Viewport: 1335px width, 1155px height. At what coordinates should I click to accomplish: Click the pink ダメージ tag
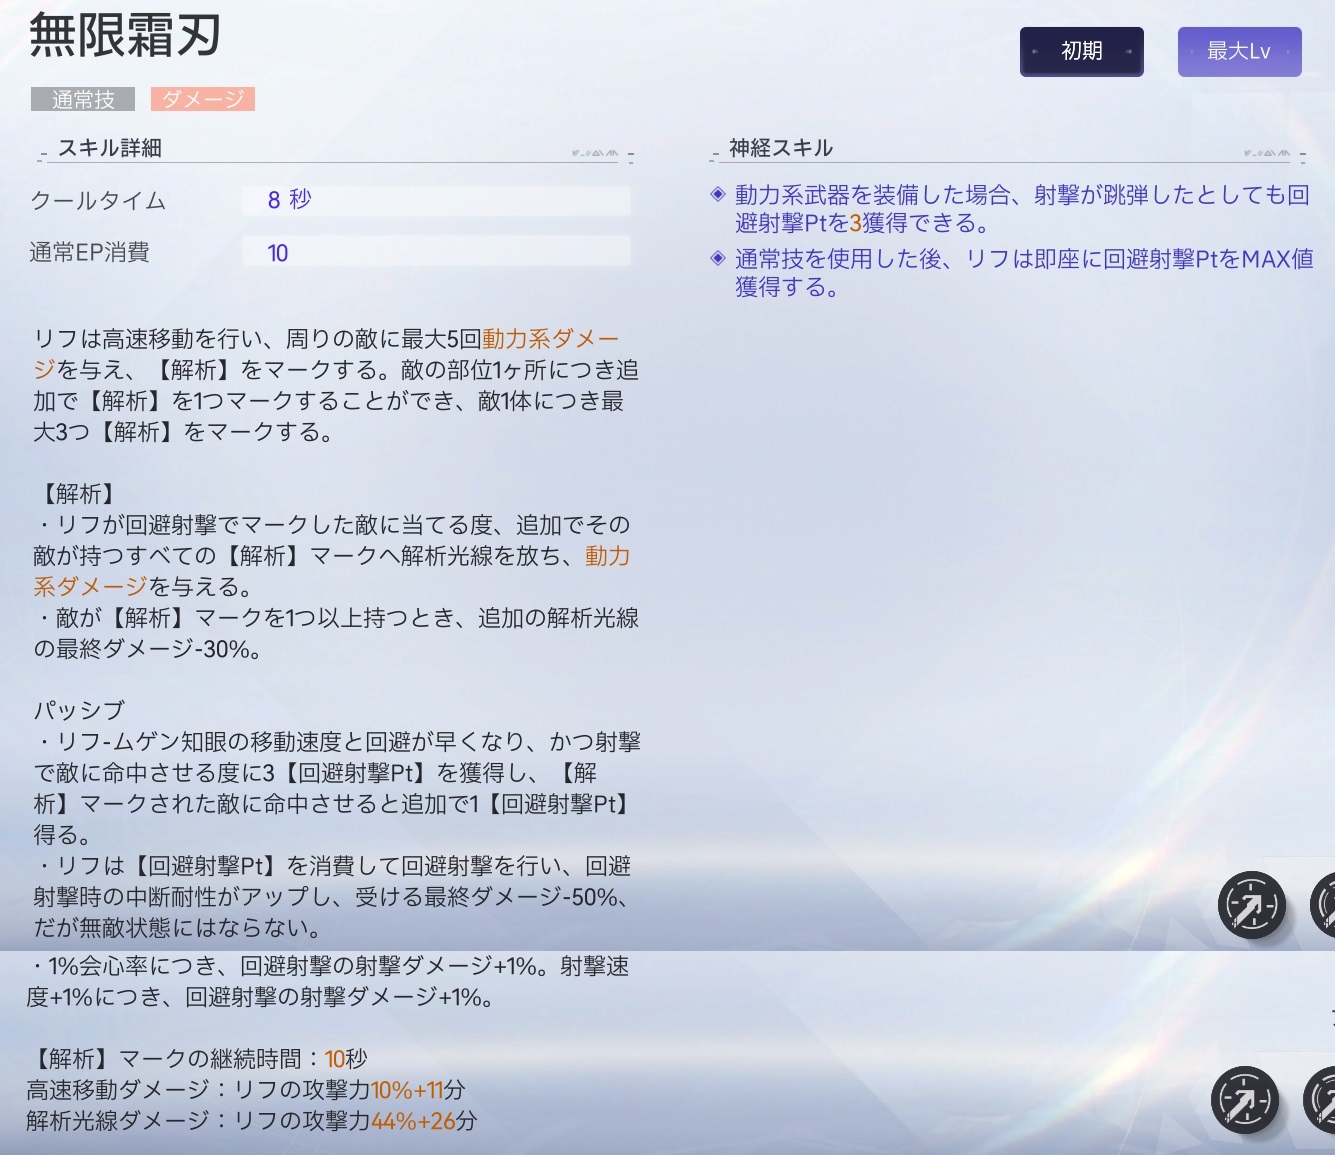coord(203,99)
